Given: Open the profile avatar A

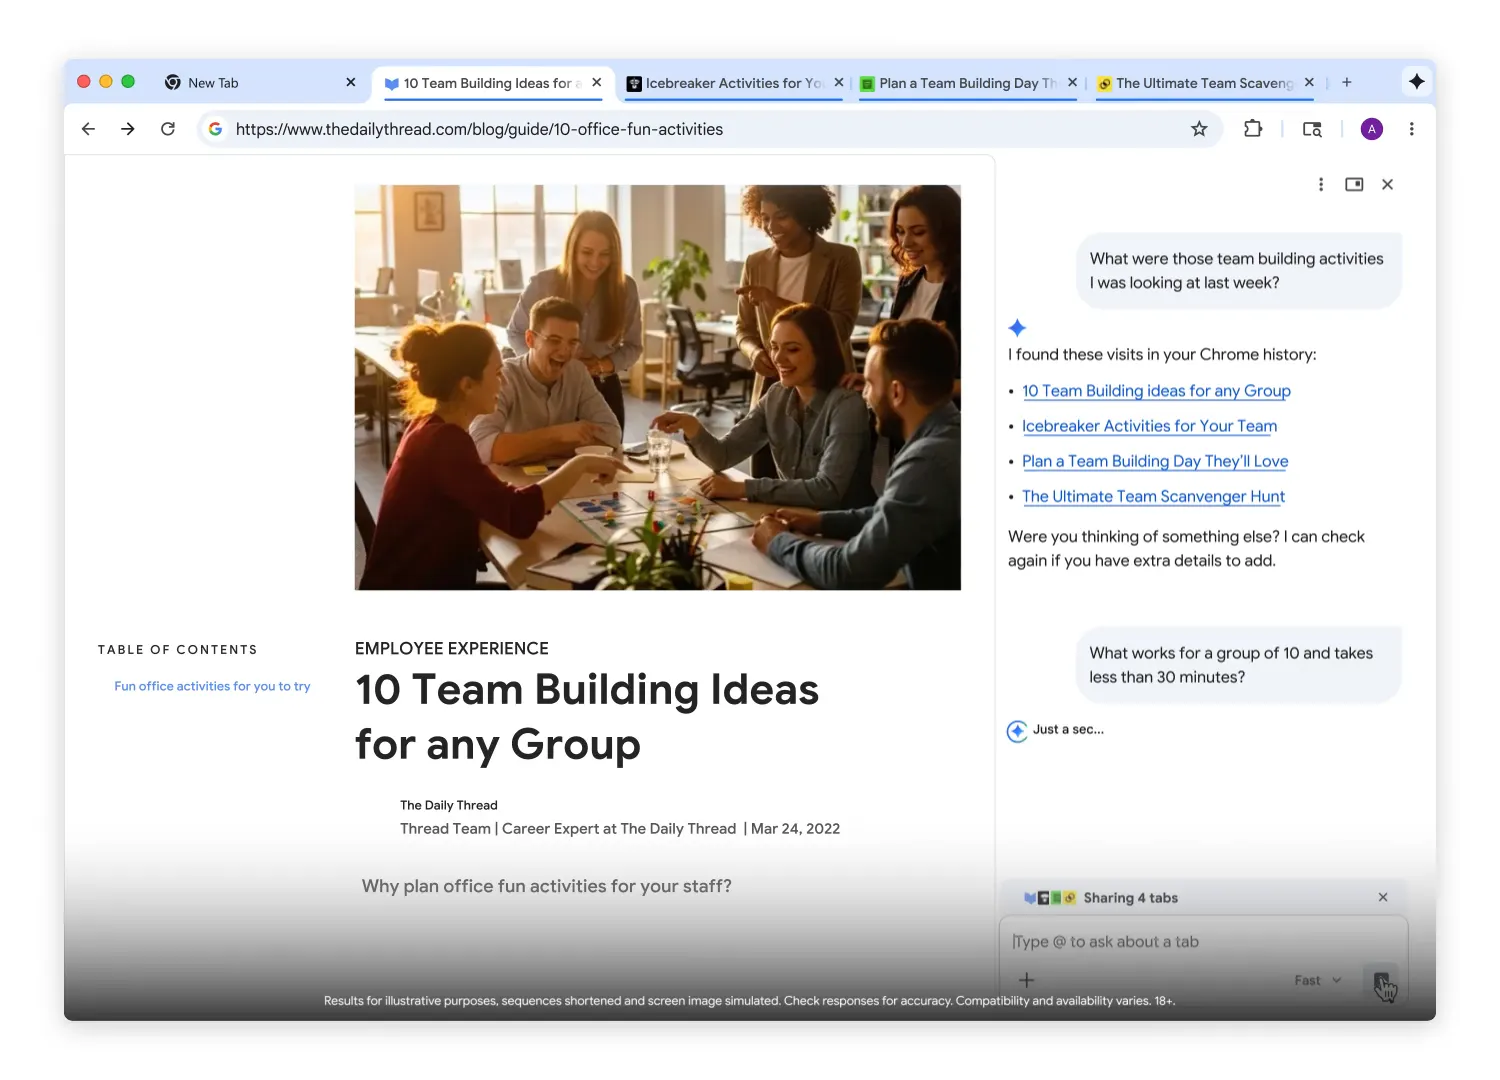Looking at the screenshot, I should click(x=1372, y=129).
